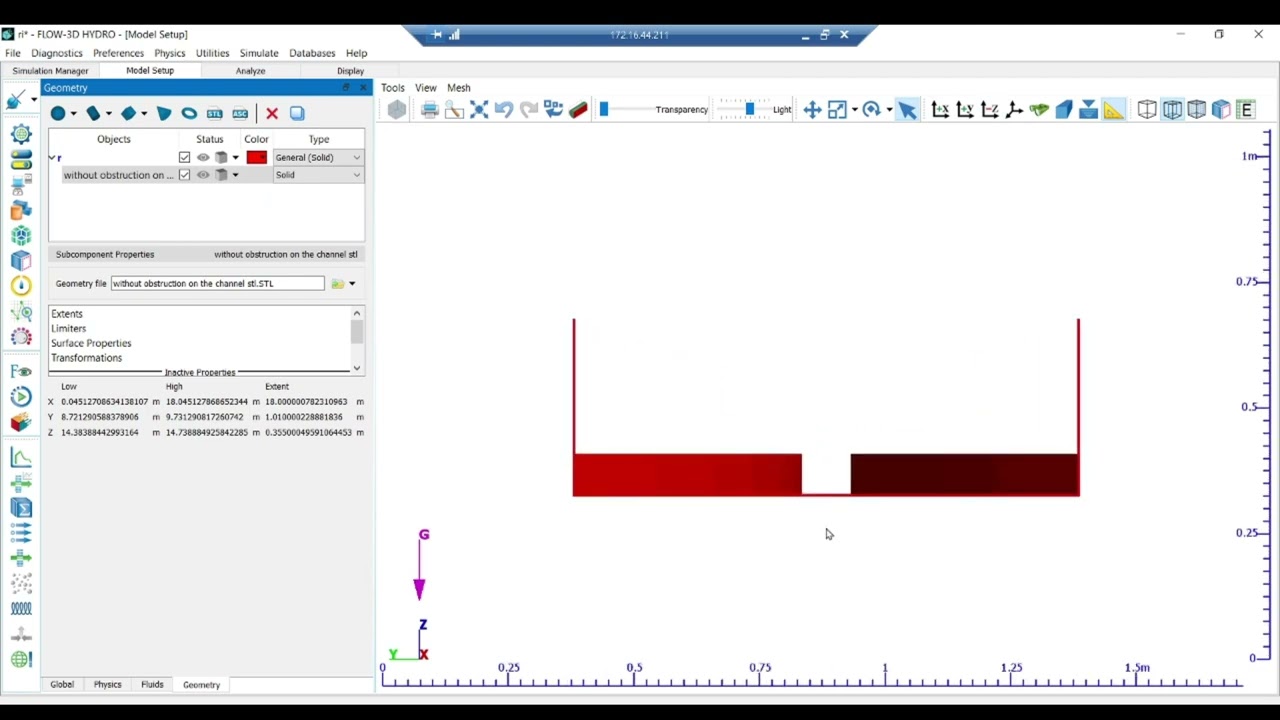Select Surface Properties in properties list
Image resolution: width=1280 pixels, height=720 pixels.
(91, 343)
